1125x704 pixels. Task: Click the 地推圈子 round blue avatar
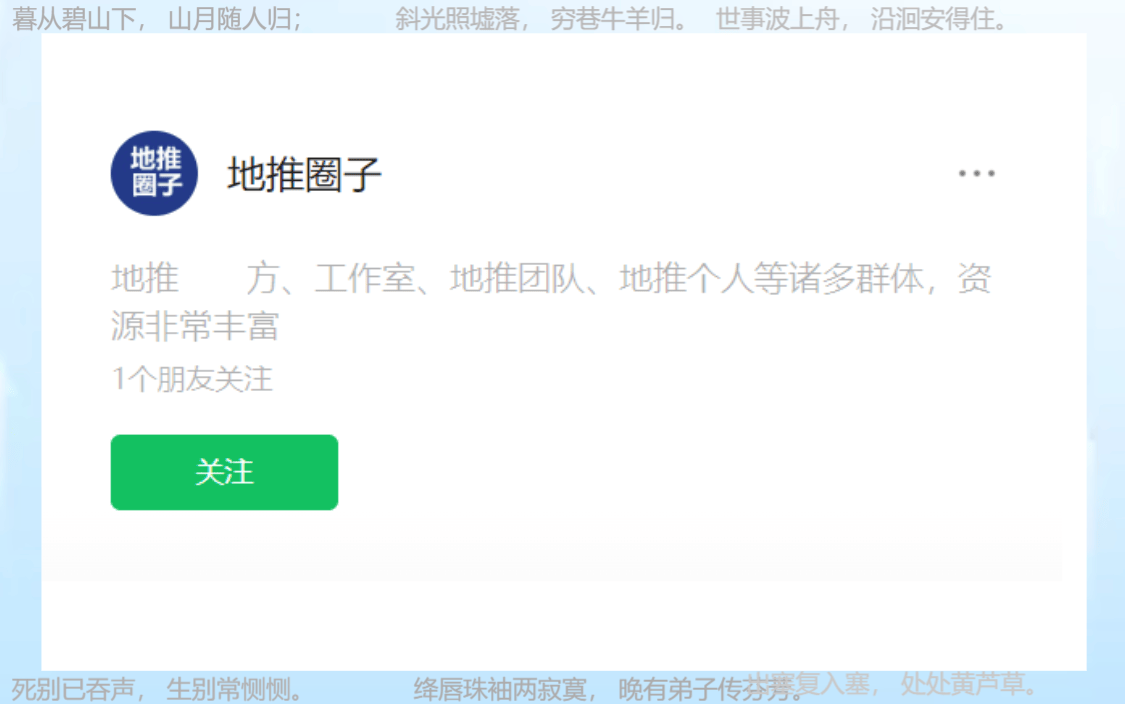click(x=154, y=173)
